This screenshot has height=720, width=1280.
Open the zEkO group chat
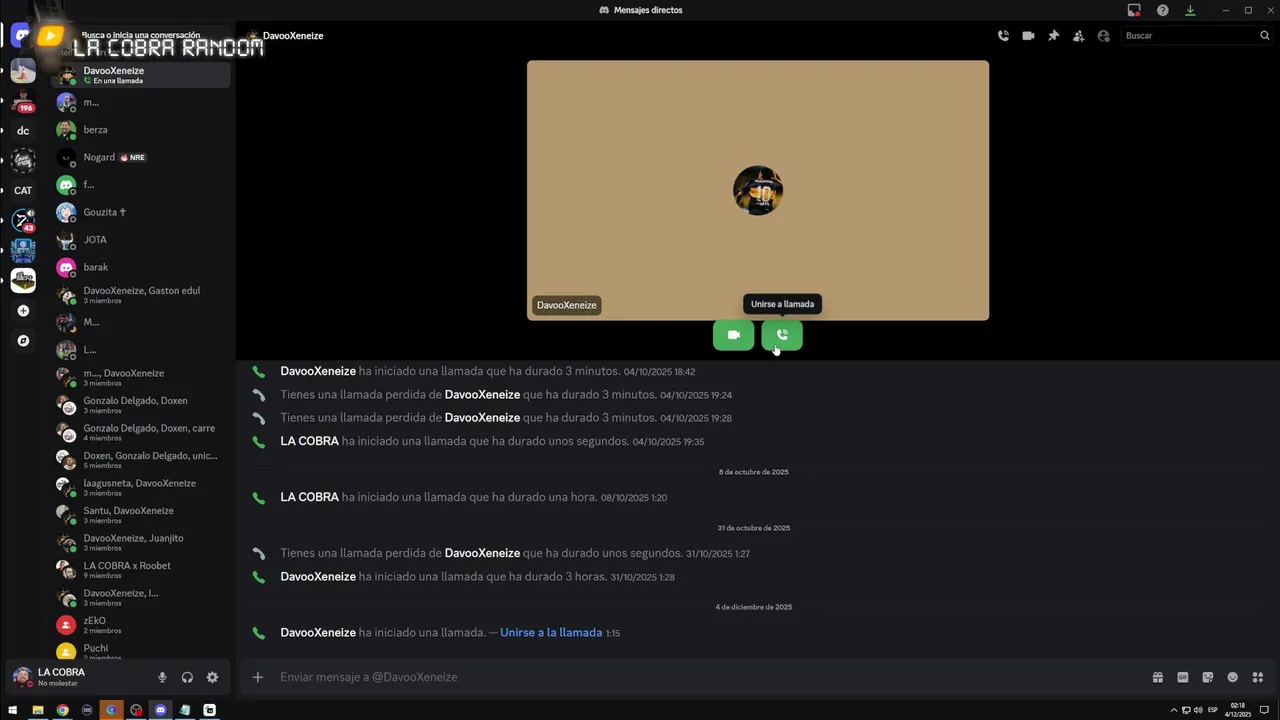(x=141, y=625)
